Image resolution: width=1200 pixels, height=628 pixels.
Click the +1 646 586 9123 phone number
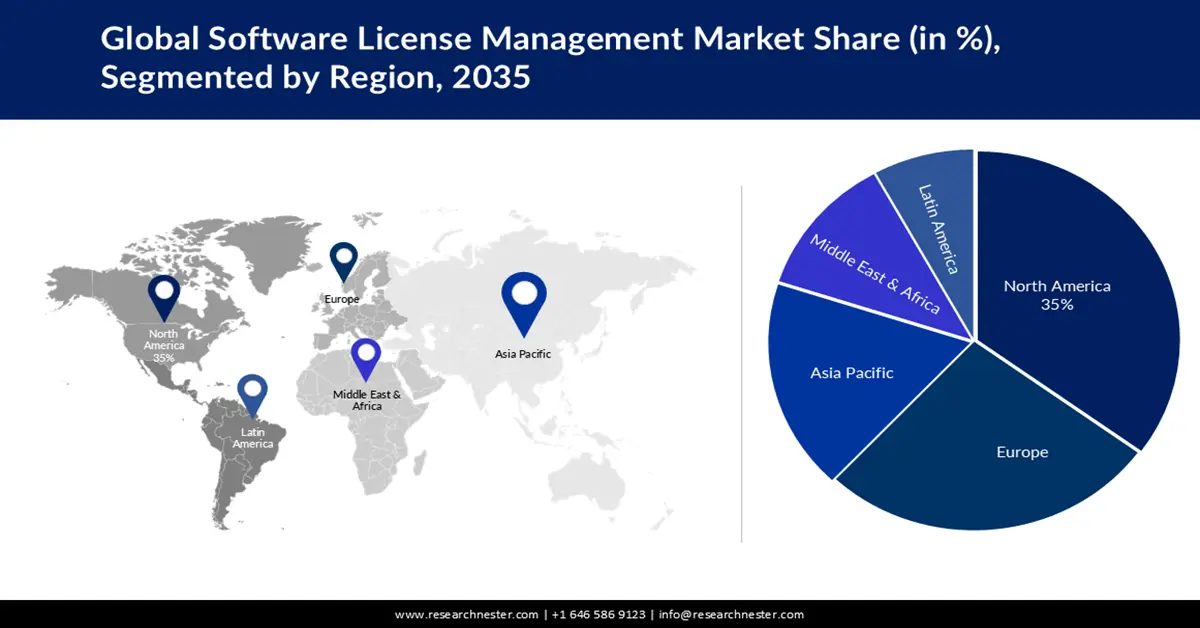click(597, 614)
